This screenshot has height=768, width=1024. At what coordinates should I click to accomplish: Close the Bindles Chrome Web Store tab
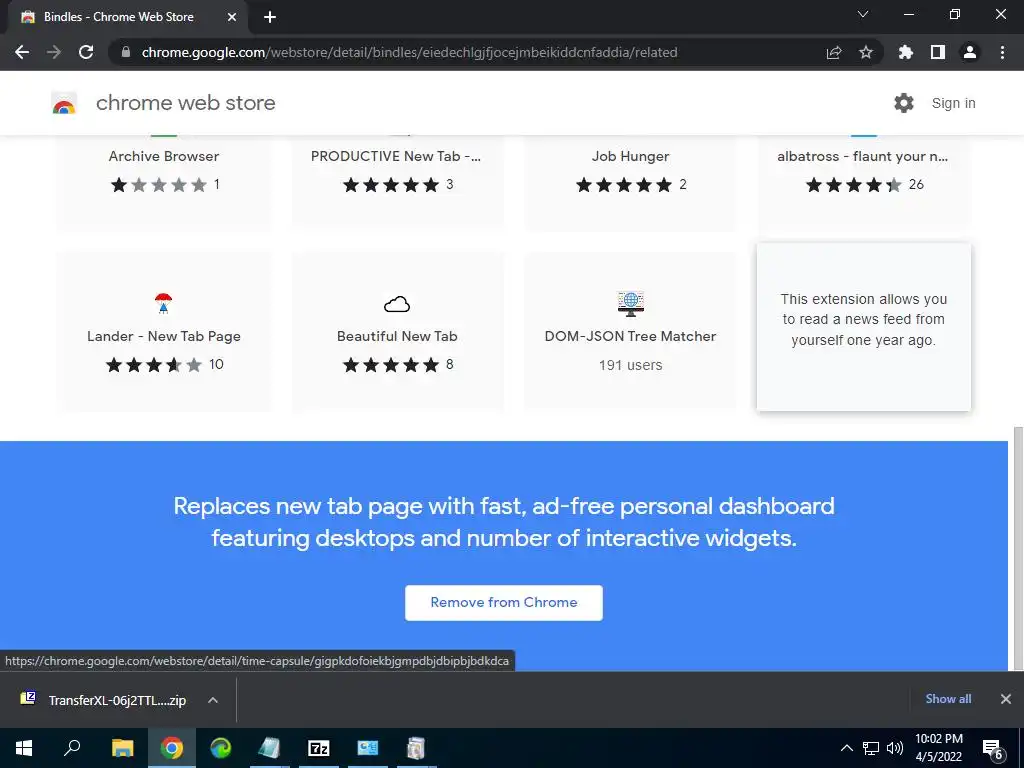[232, 17]
